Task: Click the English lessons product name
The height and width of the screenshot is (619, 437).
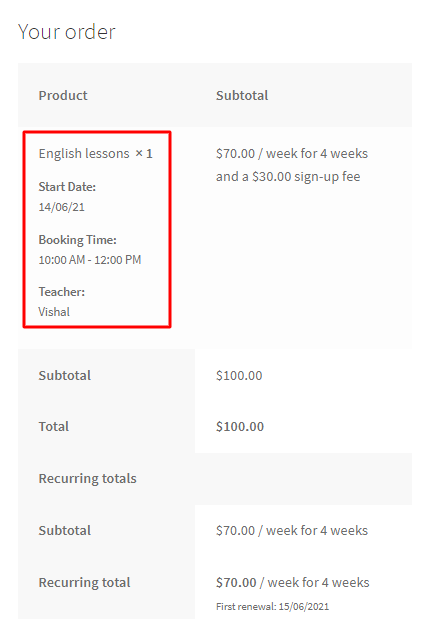Action: 84,154
